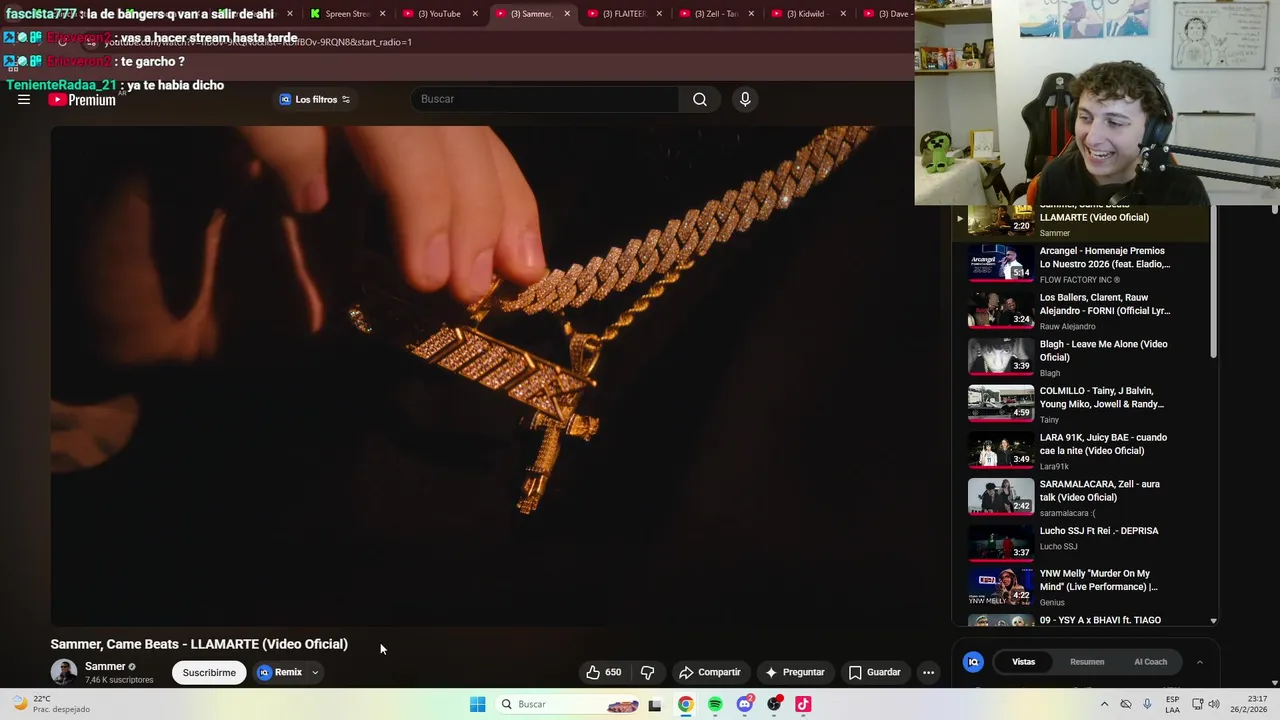
Task: Open Spotify from taskbar
Action: pos(715,704)
